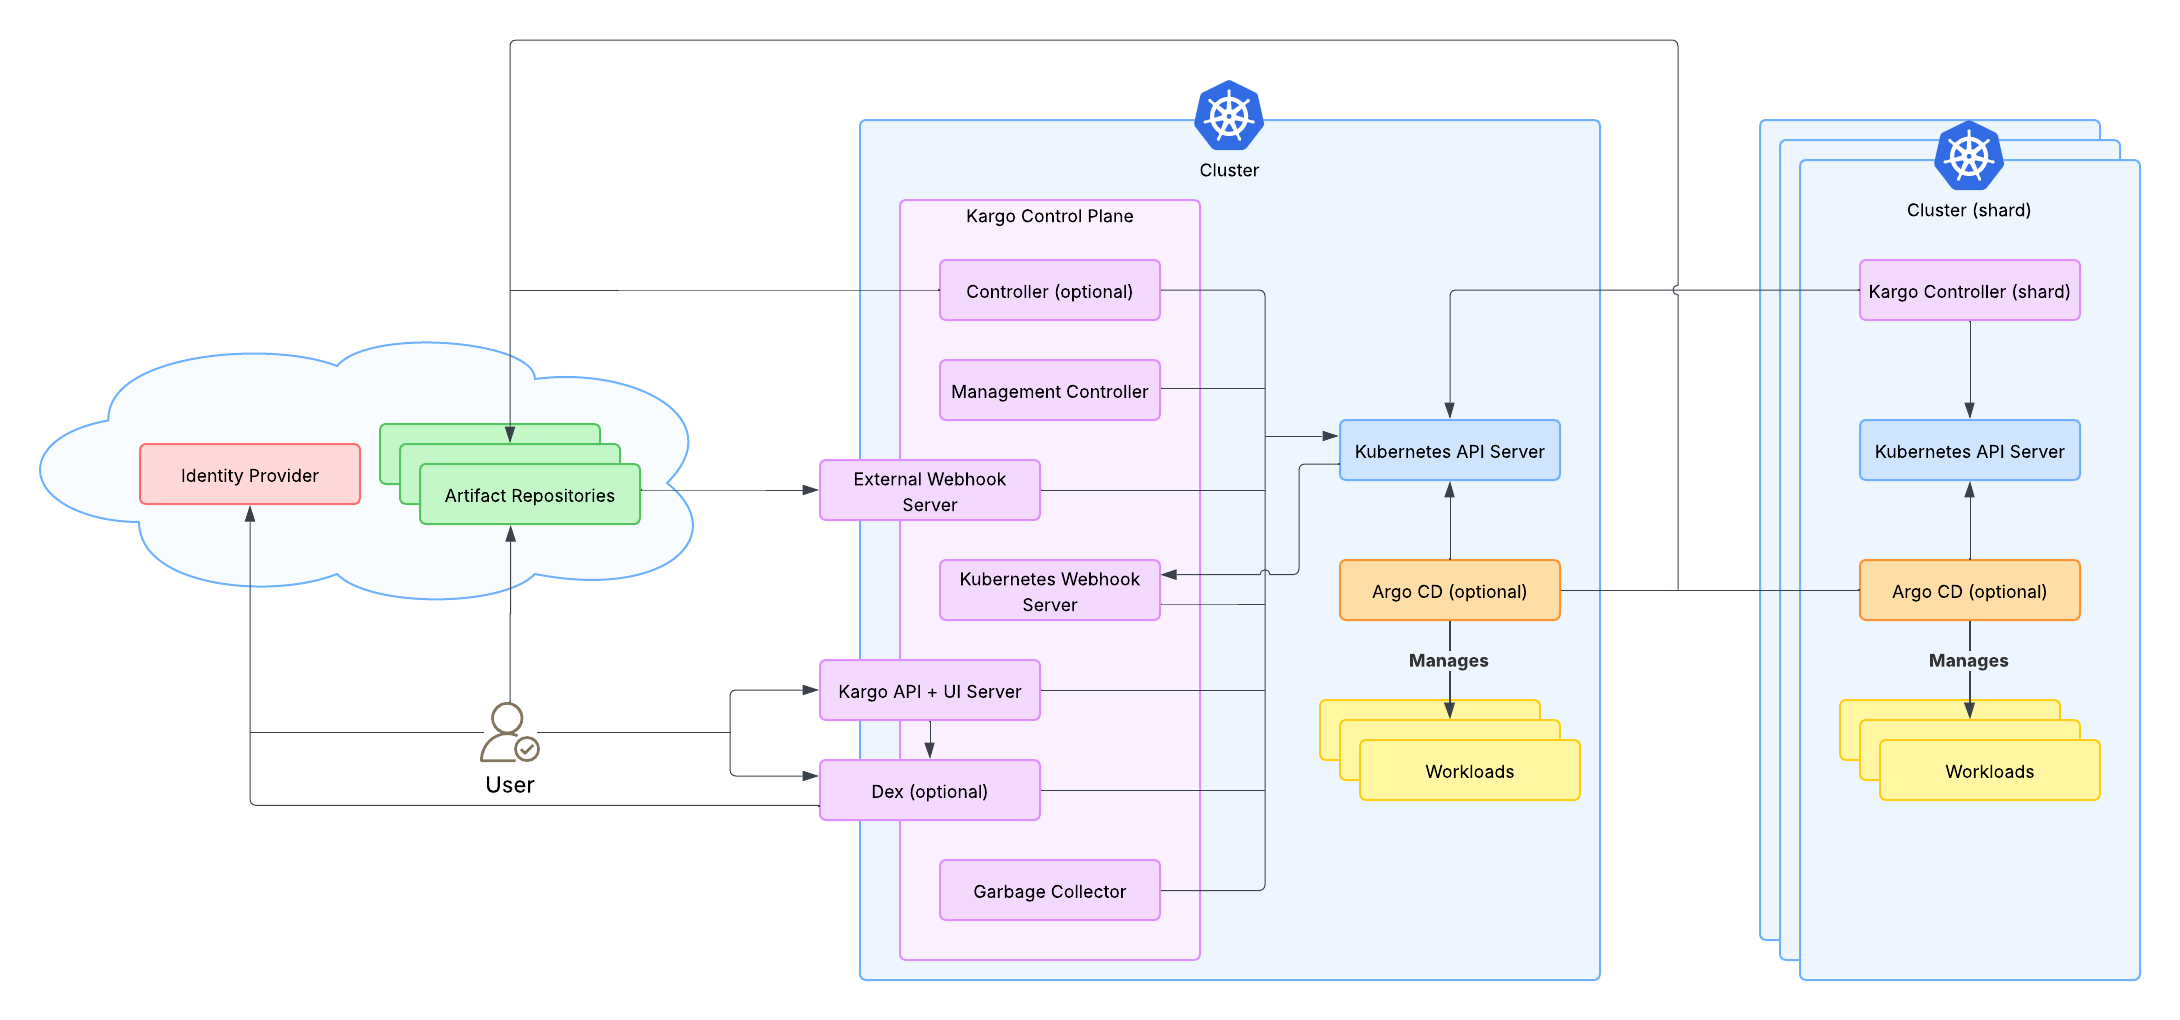2180x1020 pixels.
Task: Click the Kubernetes icon above Cluster (shard)
Action: pyautogui.click(x=1969, y=157)
